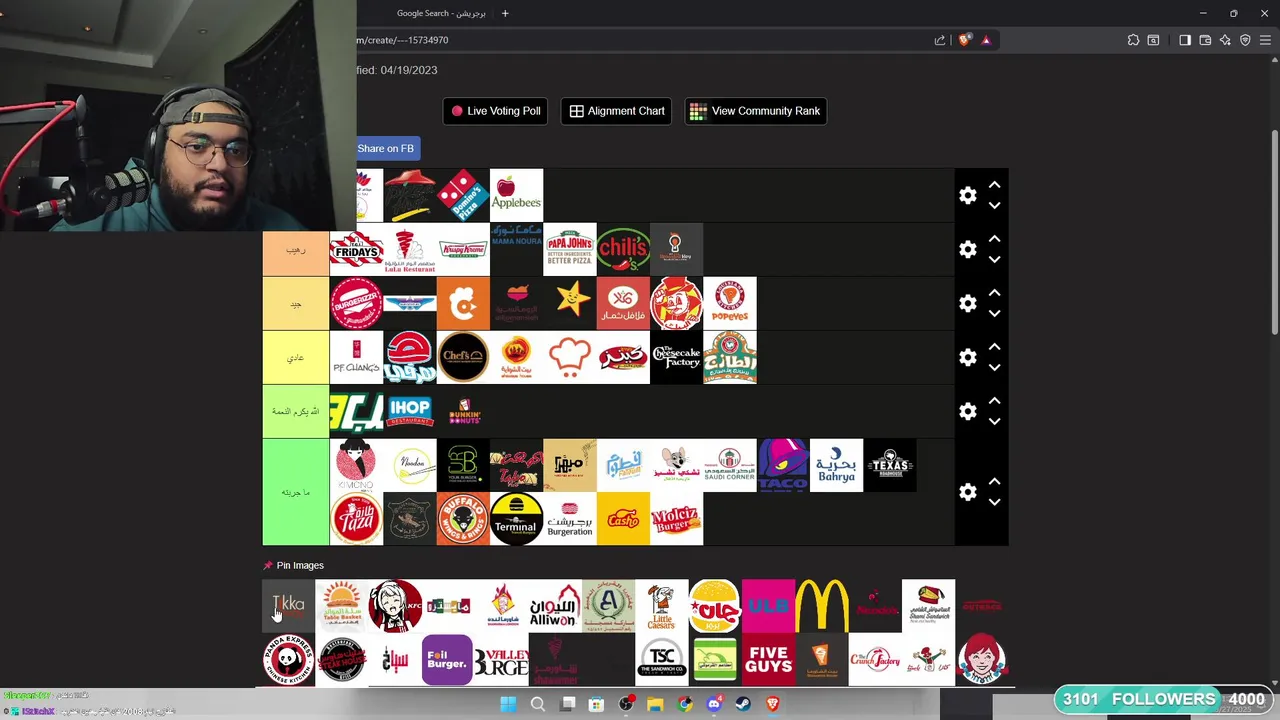This screenshot has height=720, width=1280.
Task: Click the رهيب tier label
Action: coord(296,249)
